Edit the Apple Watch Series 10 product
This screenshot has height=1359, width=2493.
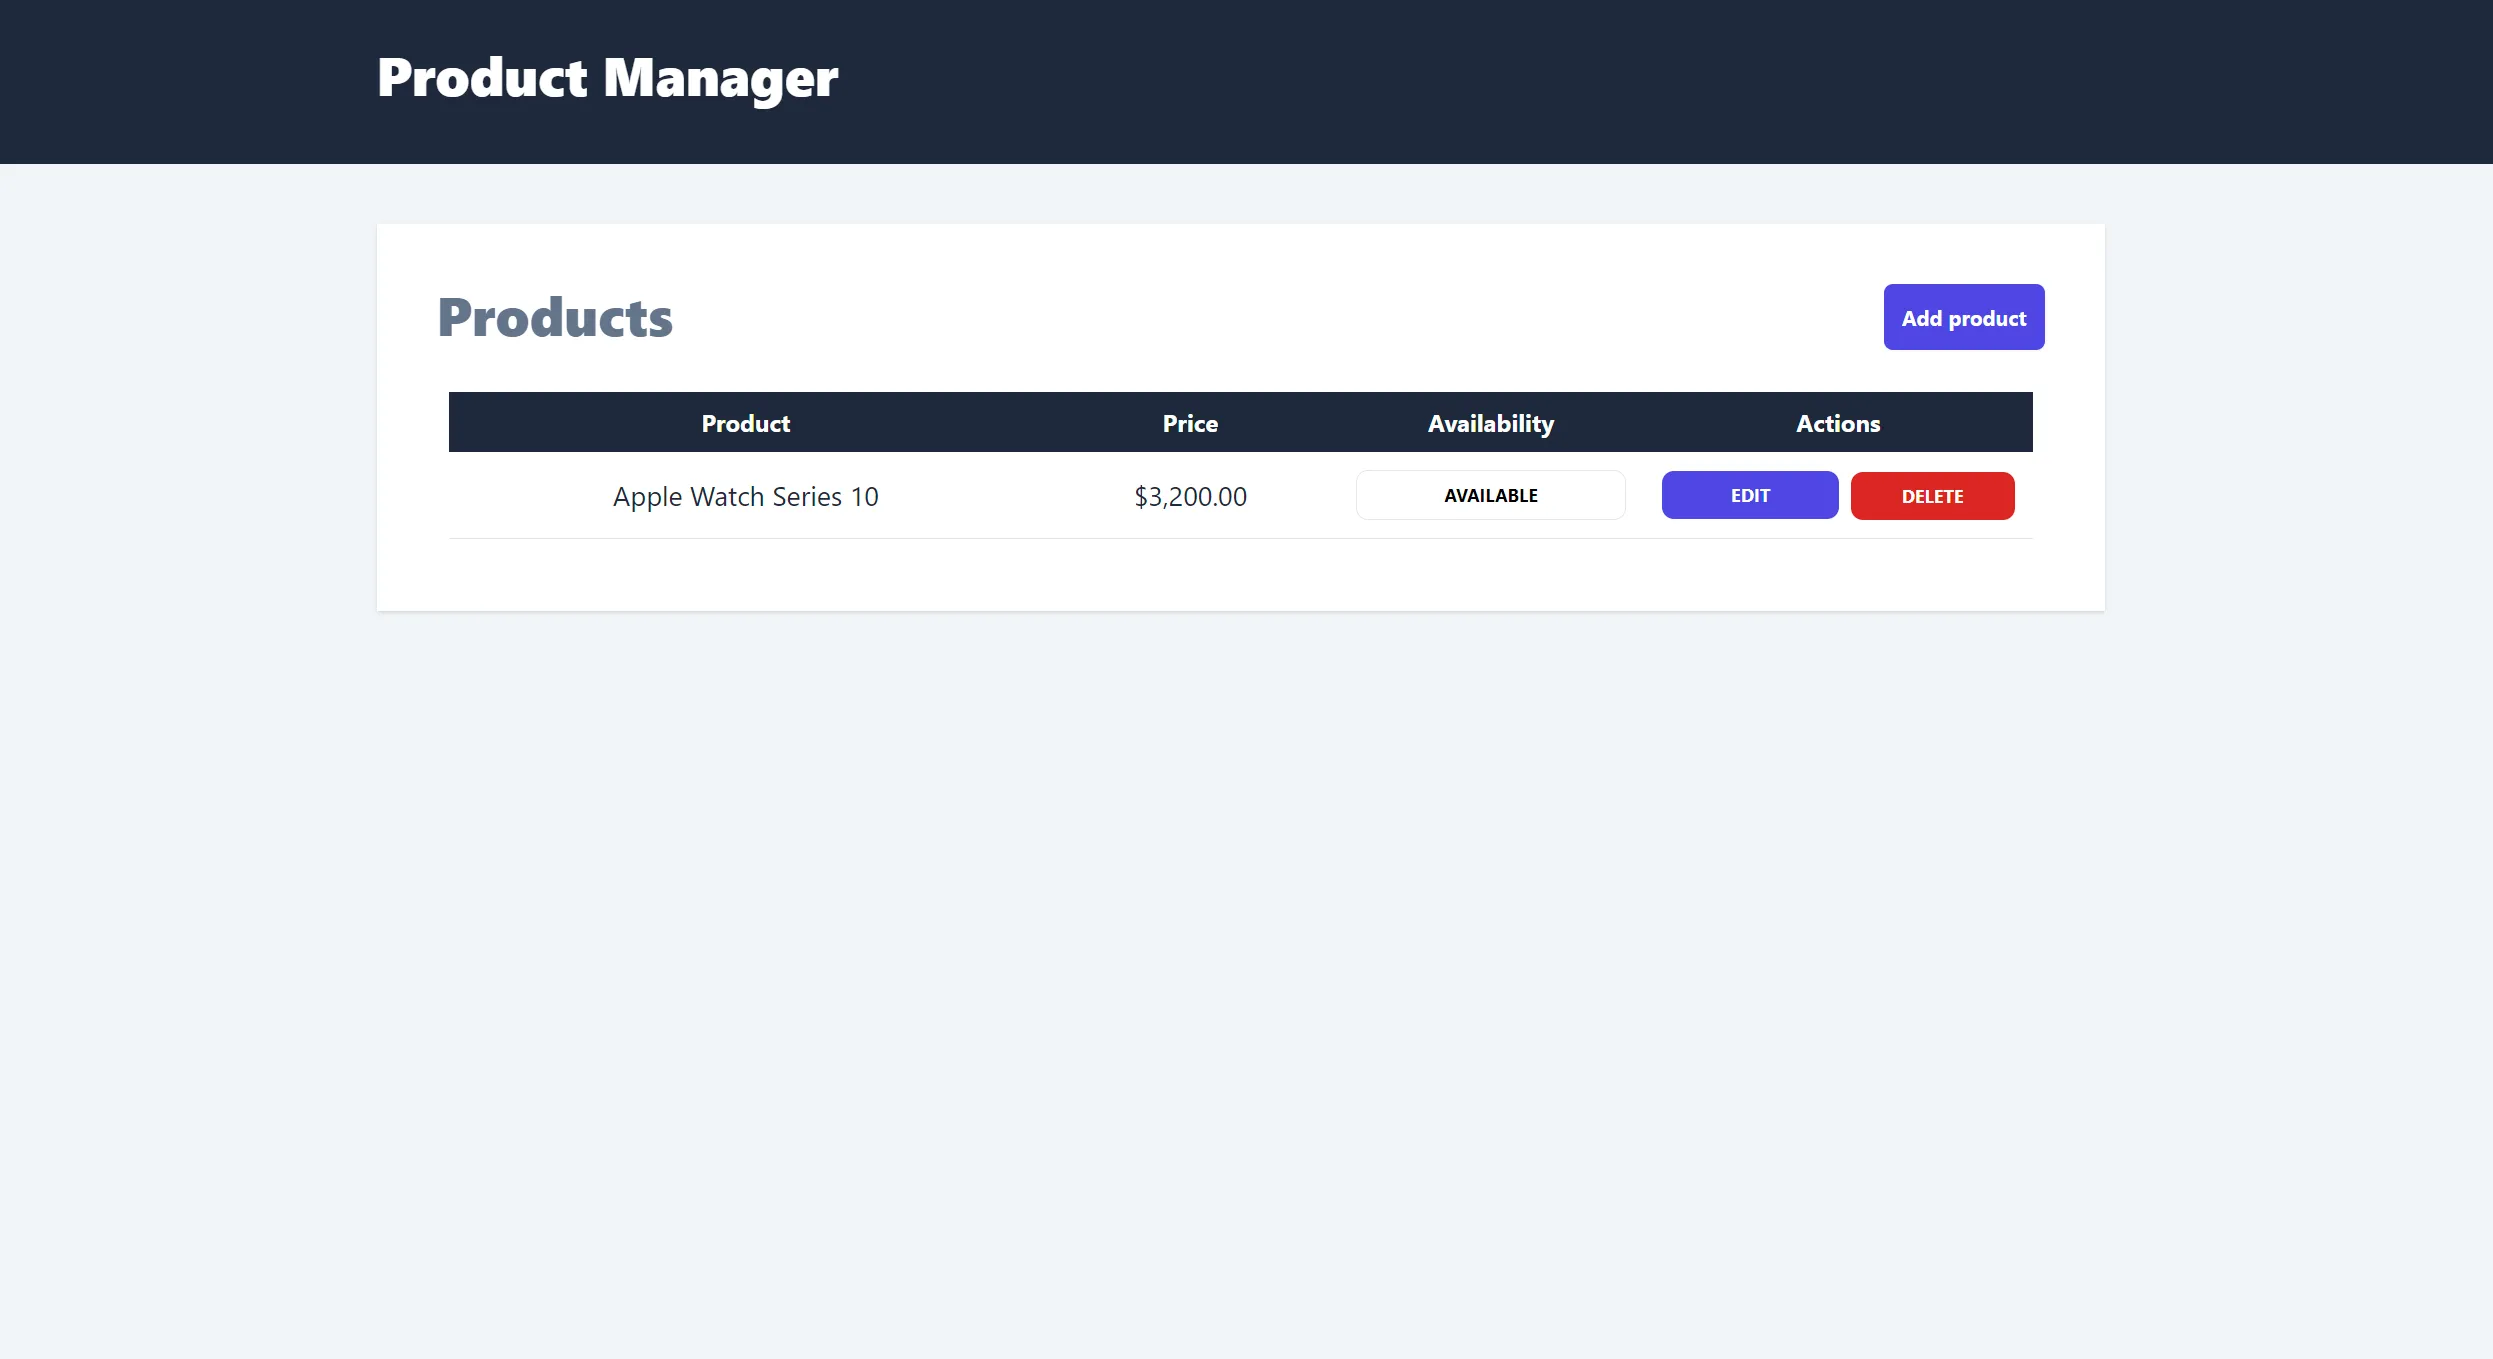coord(1749,495)
